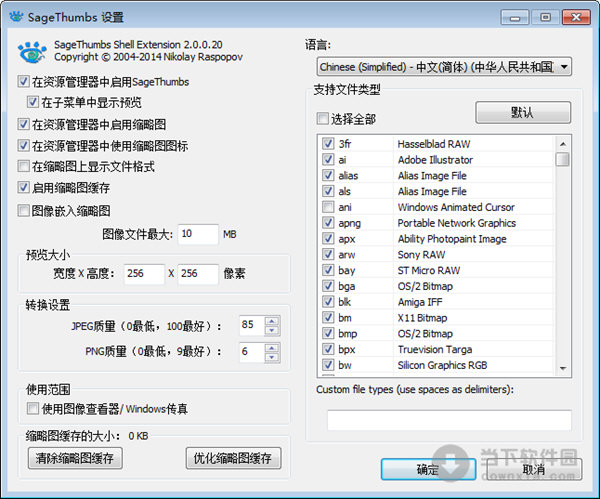
Task: Uncheck the apng file type
Action: click(x=328, y=222)
